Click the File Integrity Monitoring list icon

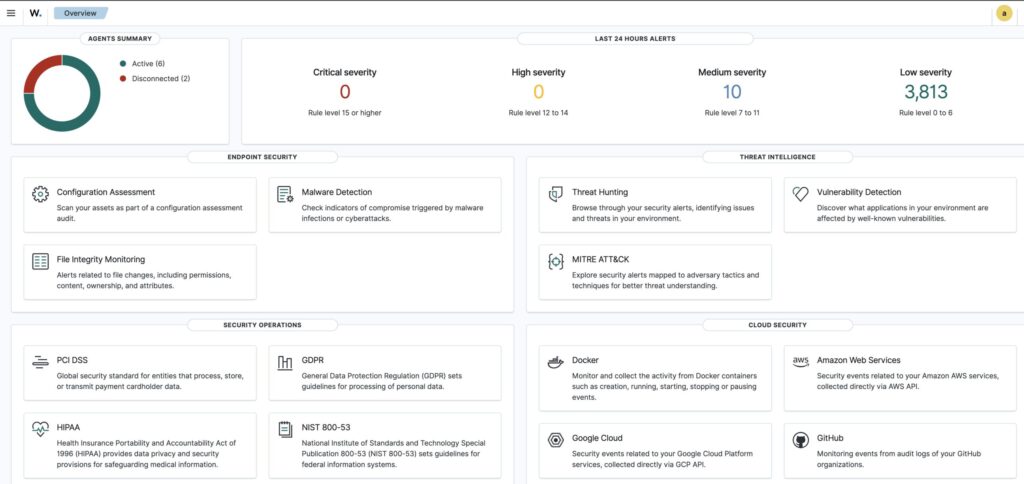coord(40,261)
